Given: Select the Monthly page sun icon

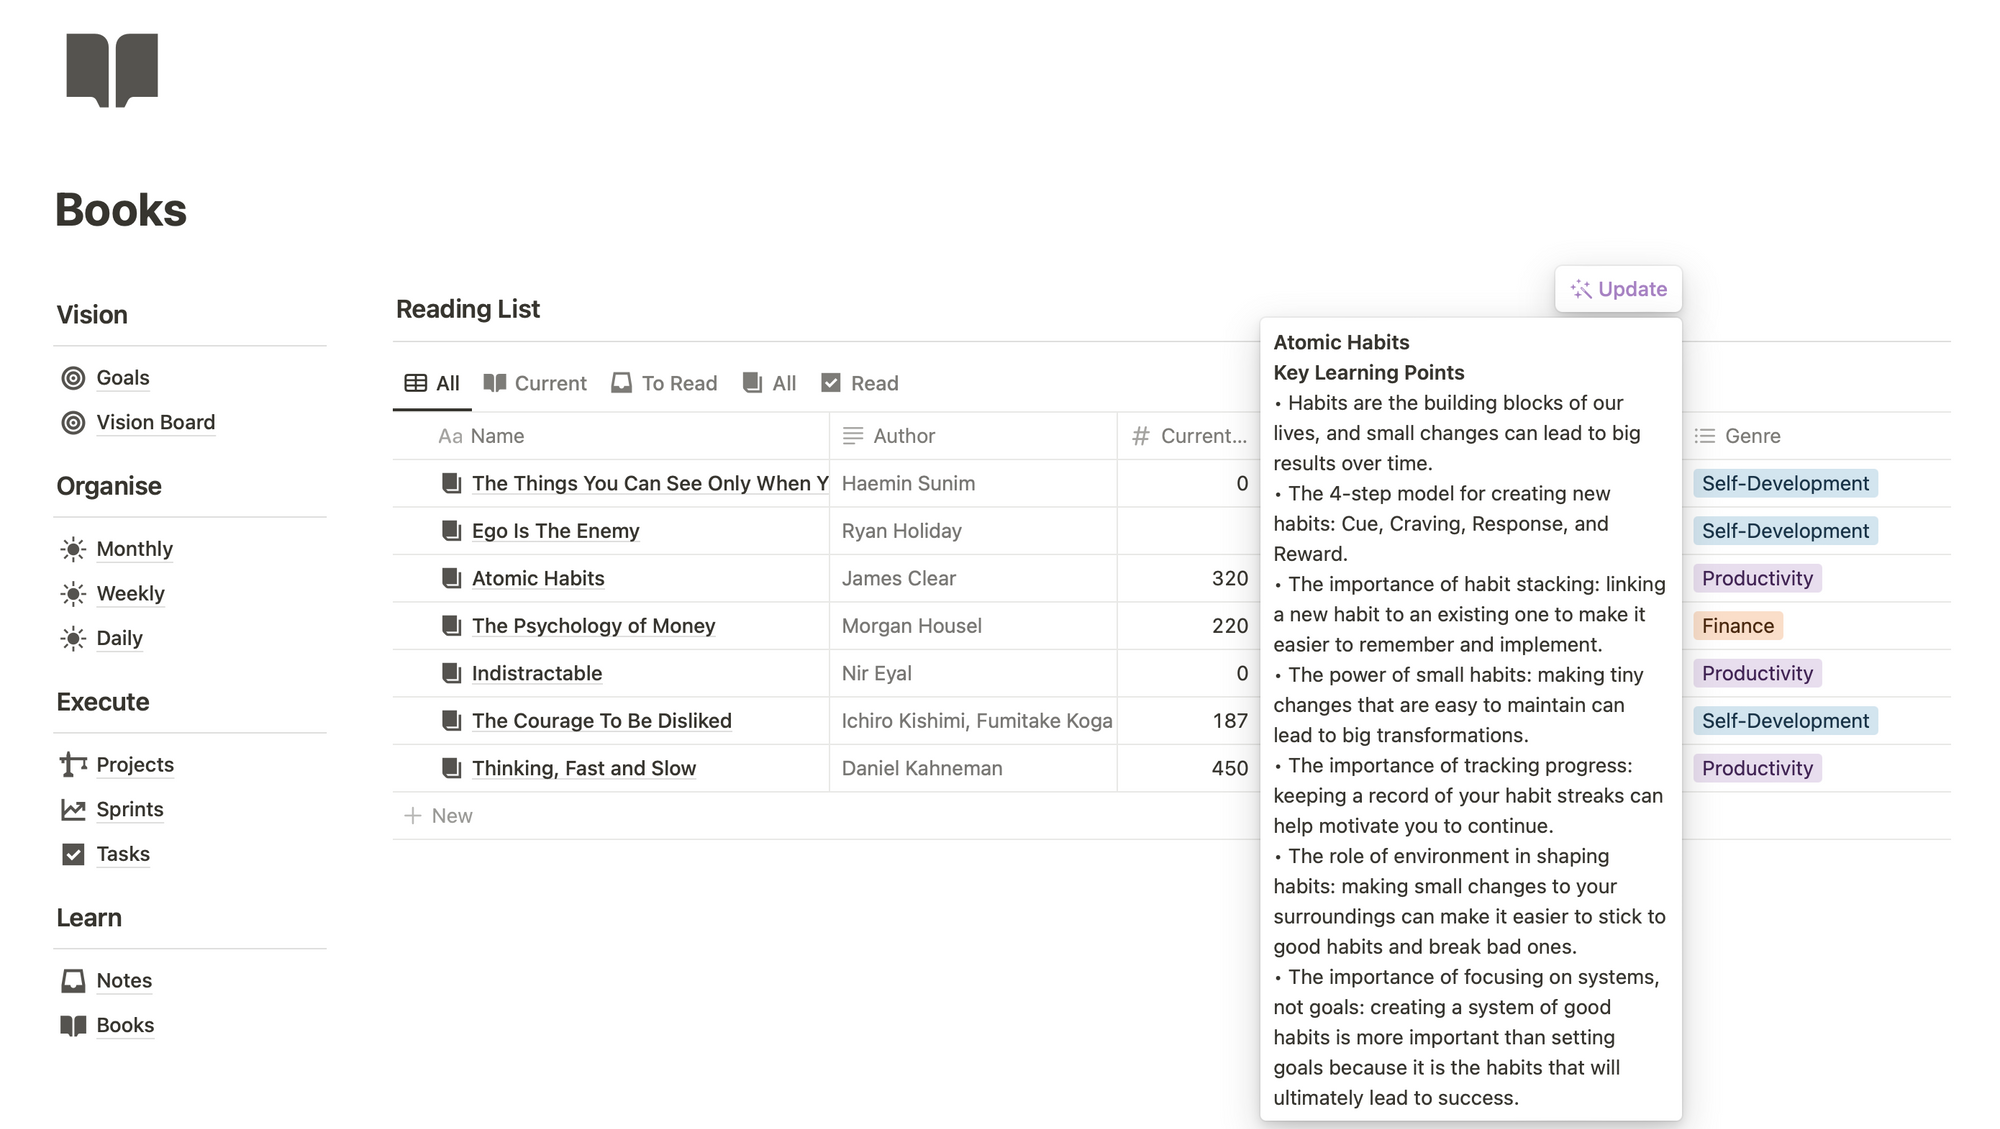Looking at the screenshot, I should (x=72, y=548).
